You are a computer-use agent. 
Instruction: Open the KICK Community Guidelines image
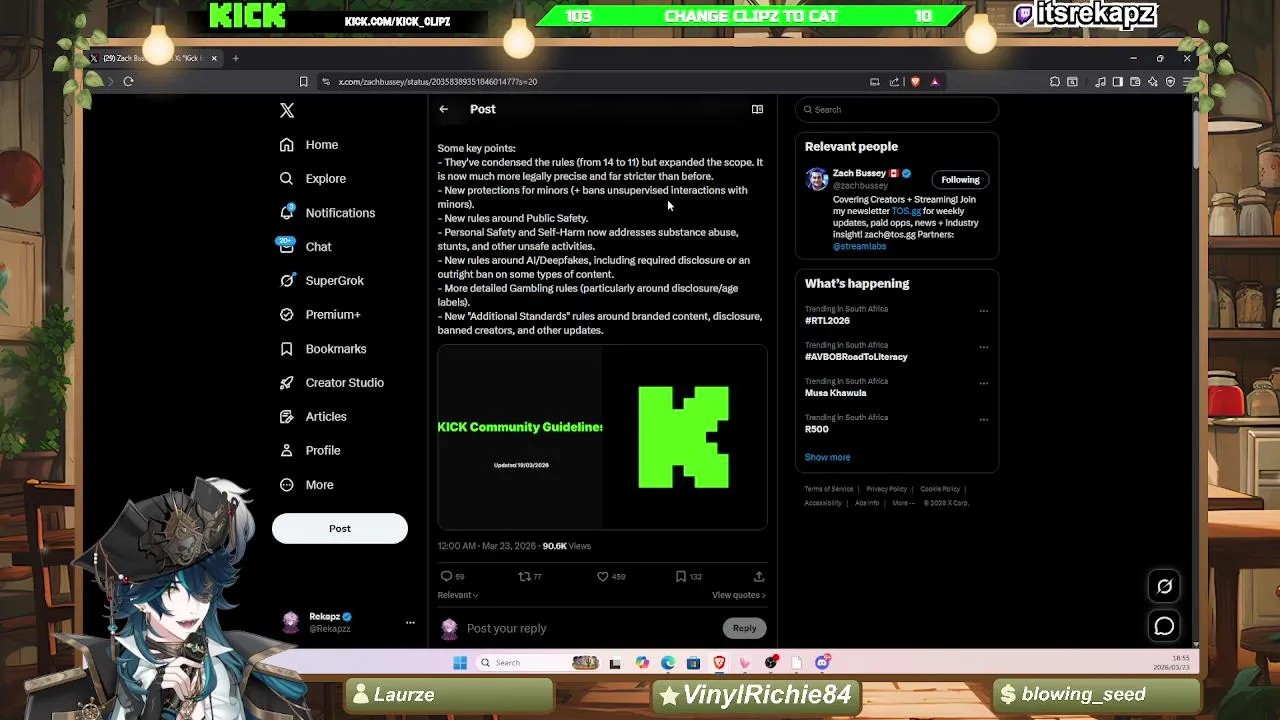602,437
